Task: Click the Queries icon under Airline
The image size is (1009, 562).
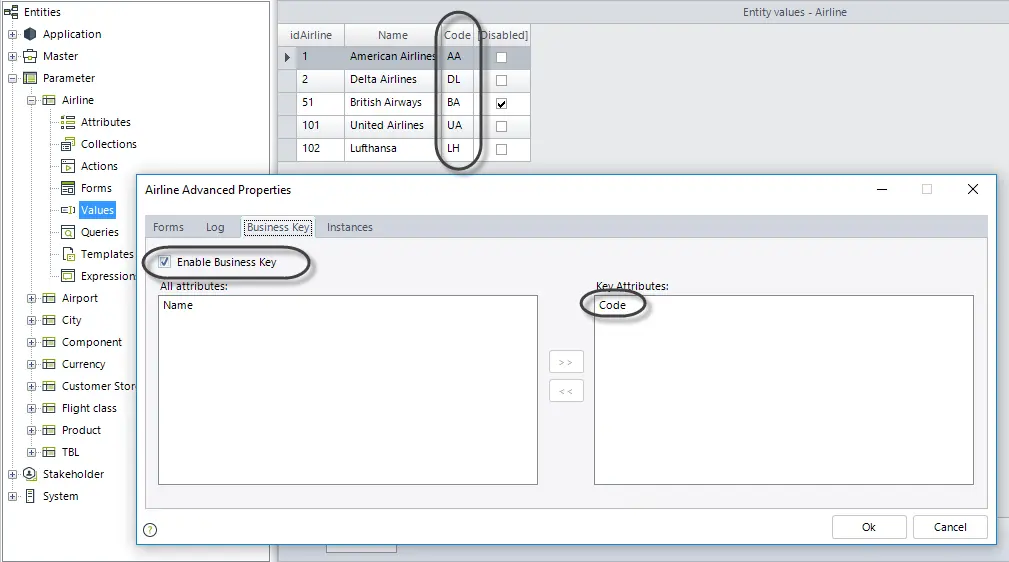Action: pos(68,232)
